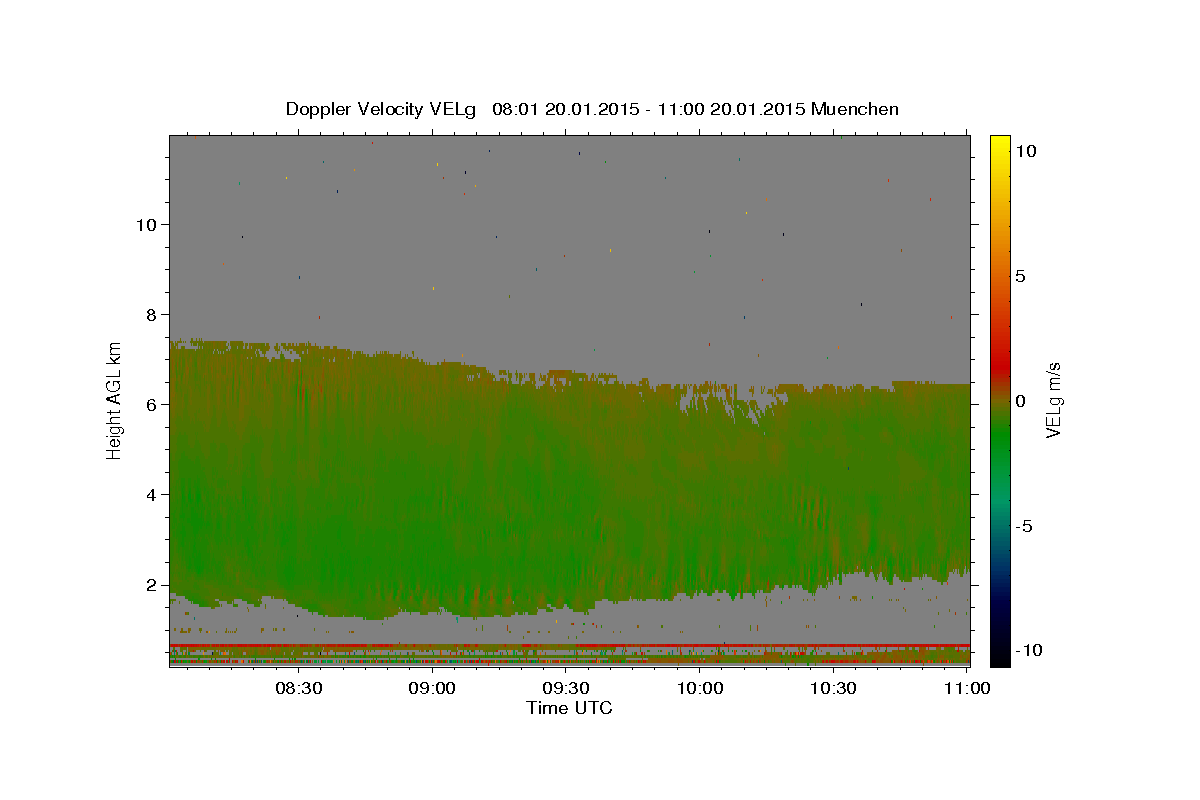Image resolution: width=1200 pixels, height=800 pixels.
Task: Click the colorbar value -5 label
Action: (x=1026, y=526)
